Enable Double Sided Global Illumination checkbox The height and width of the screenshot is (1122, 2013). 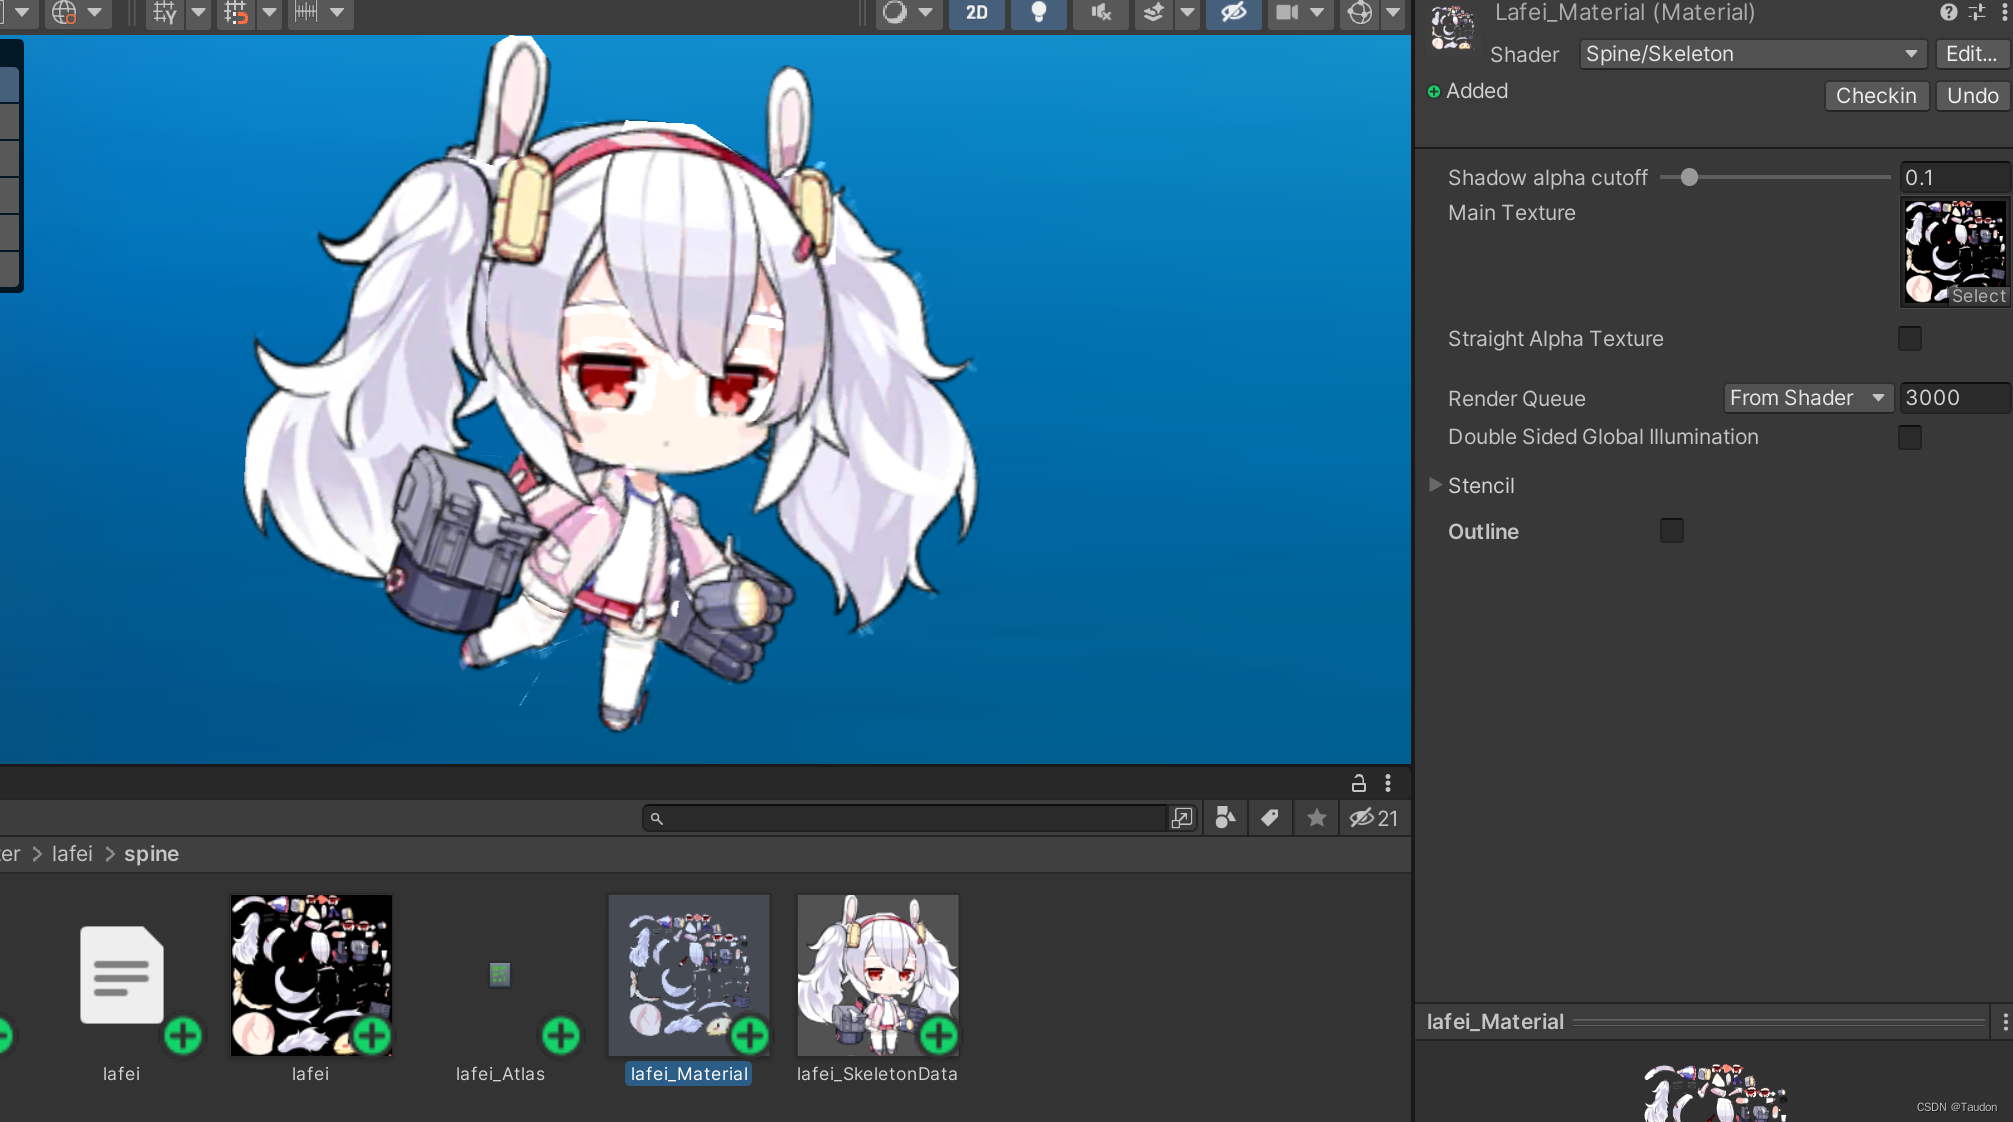[1909, 437]
